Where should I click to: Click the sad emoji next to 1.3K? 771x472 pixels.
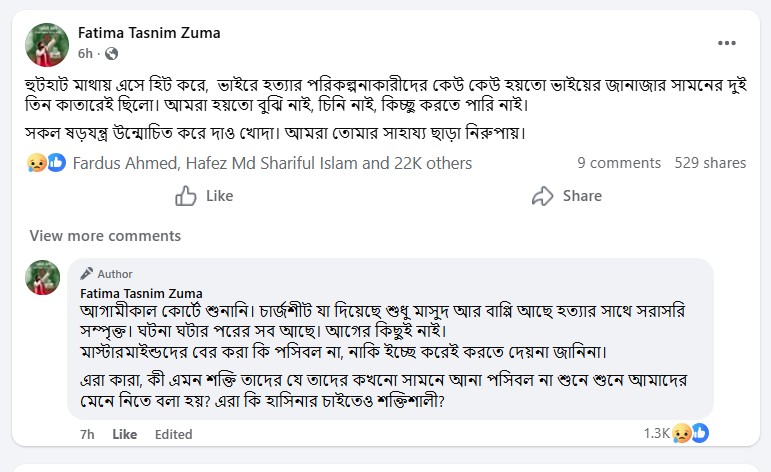click(x=682, y=434)
